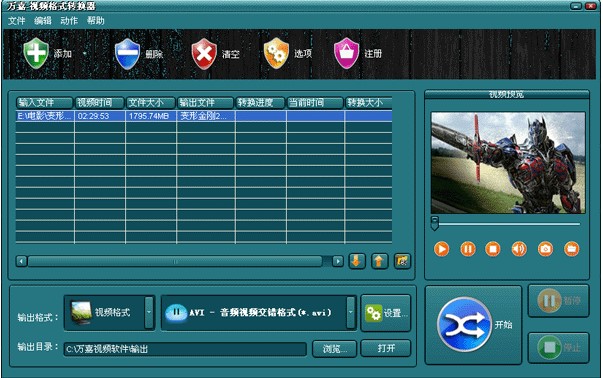This screenshot has height=378, width=603.
Task: Open the AVI output format dropdown
Action: click(x=350, y=312)
